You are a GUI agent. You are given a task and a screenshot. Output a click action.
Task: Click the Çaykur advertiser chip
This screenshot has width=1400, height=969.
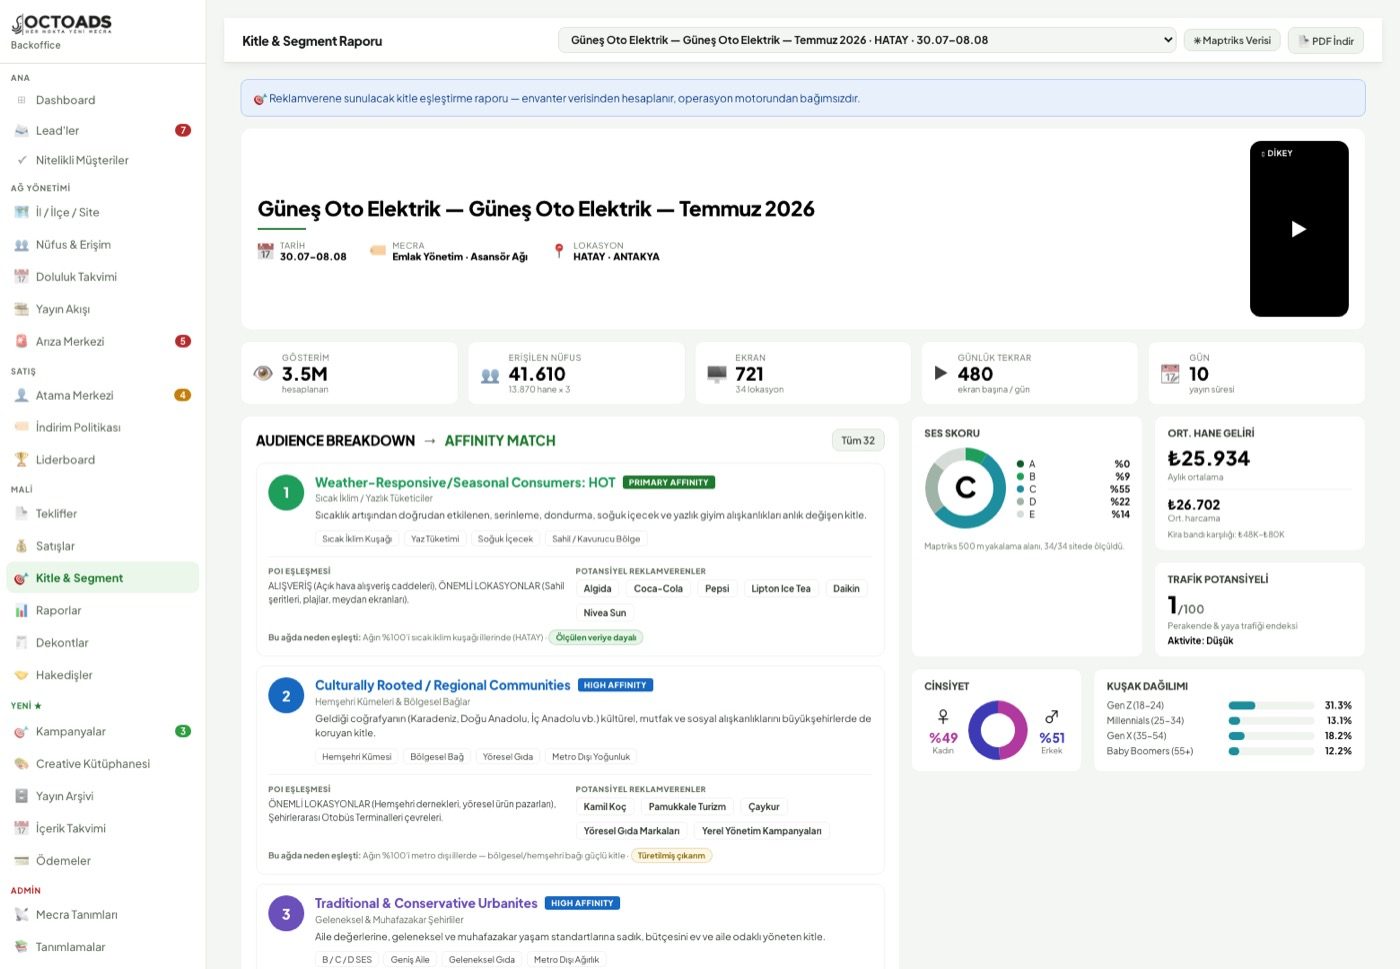764,807
